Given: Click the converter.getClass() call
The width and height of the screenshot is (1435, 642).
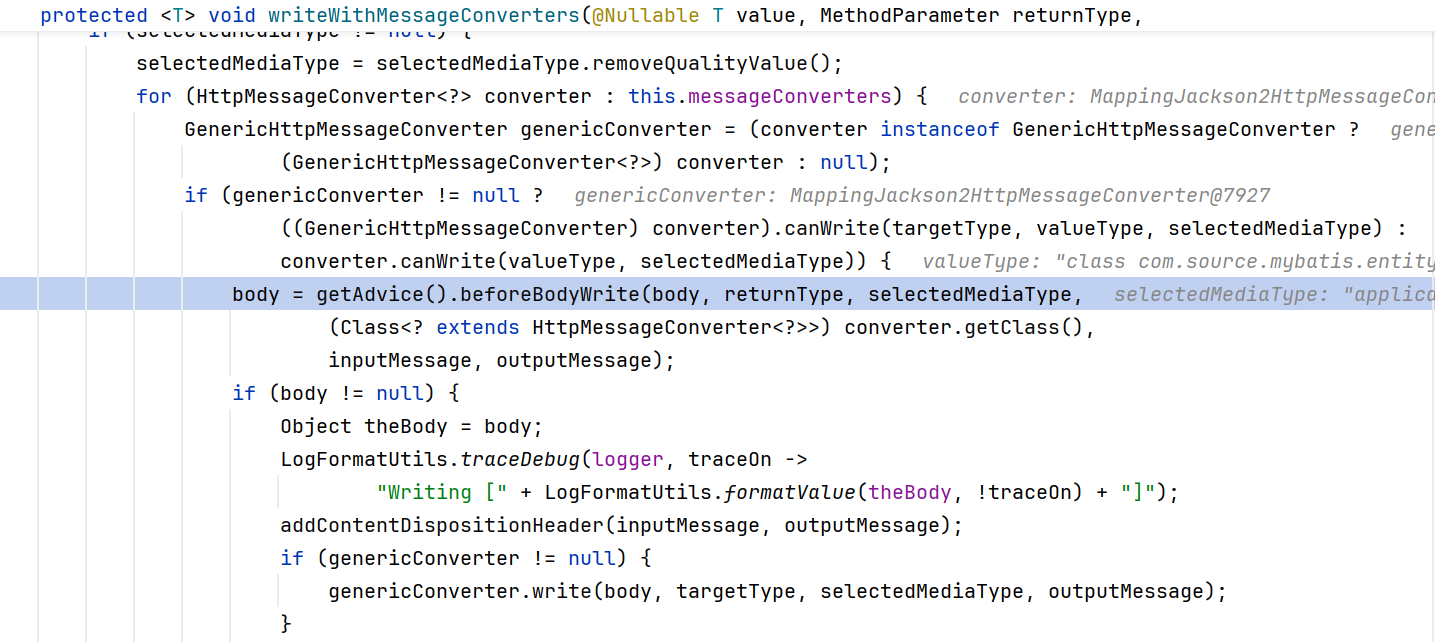Looking at the screenshot, I should [964, 327].
